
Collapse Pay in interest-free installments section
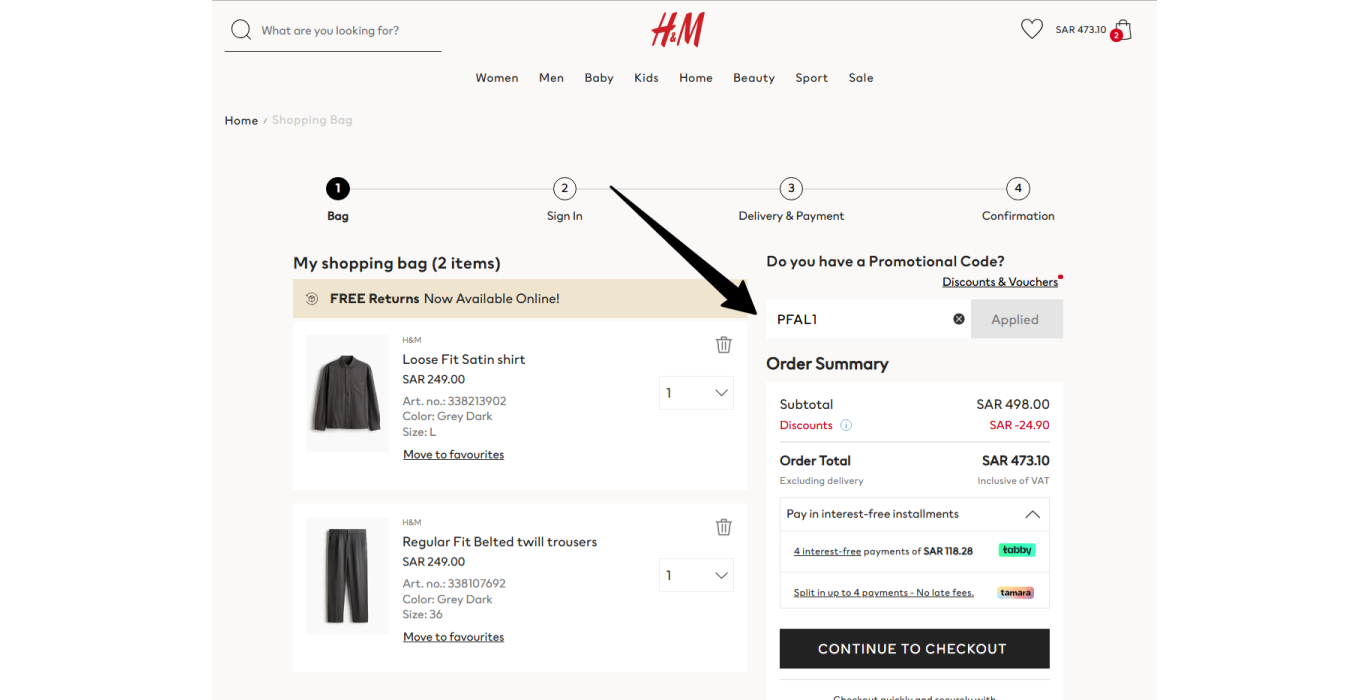(1033, 514)
